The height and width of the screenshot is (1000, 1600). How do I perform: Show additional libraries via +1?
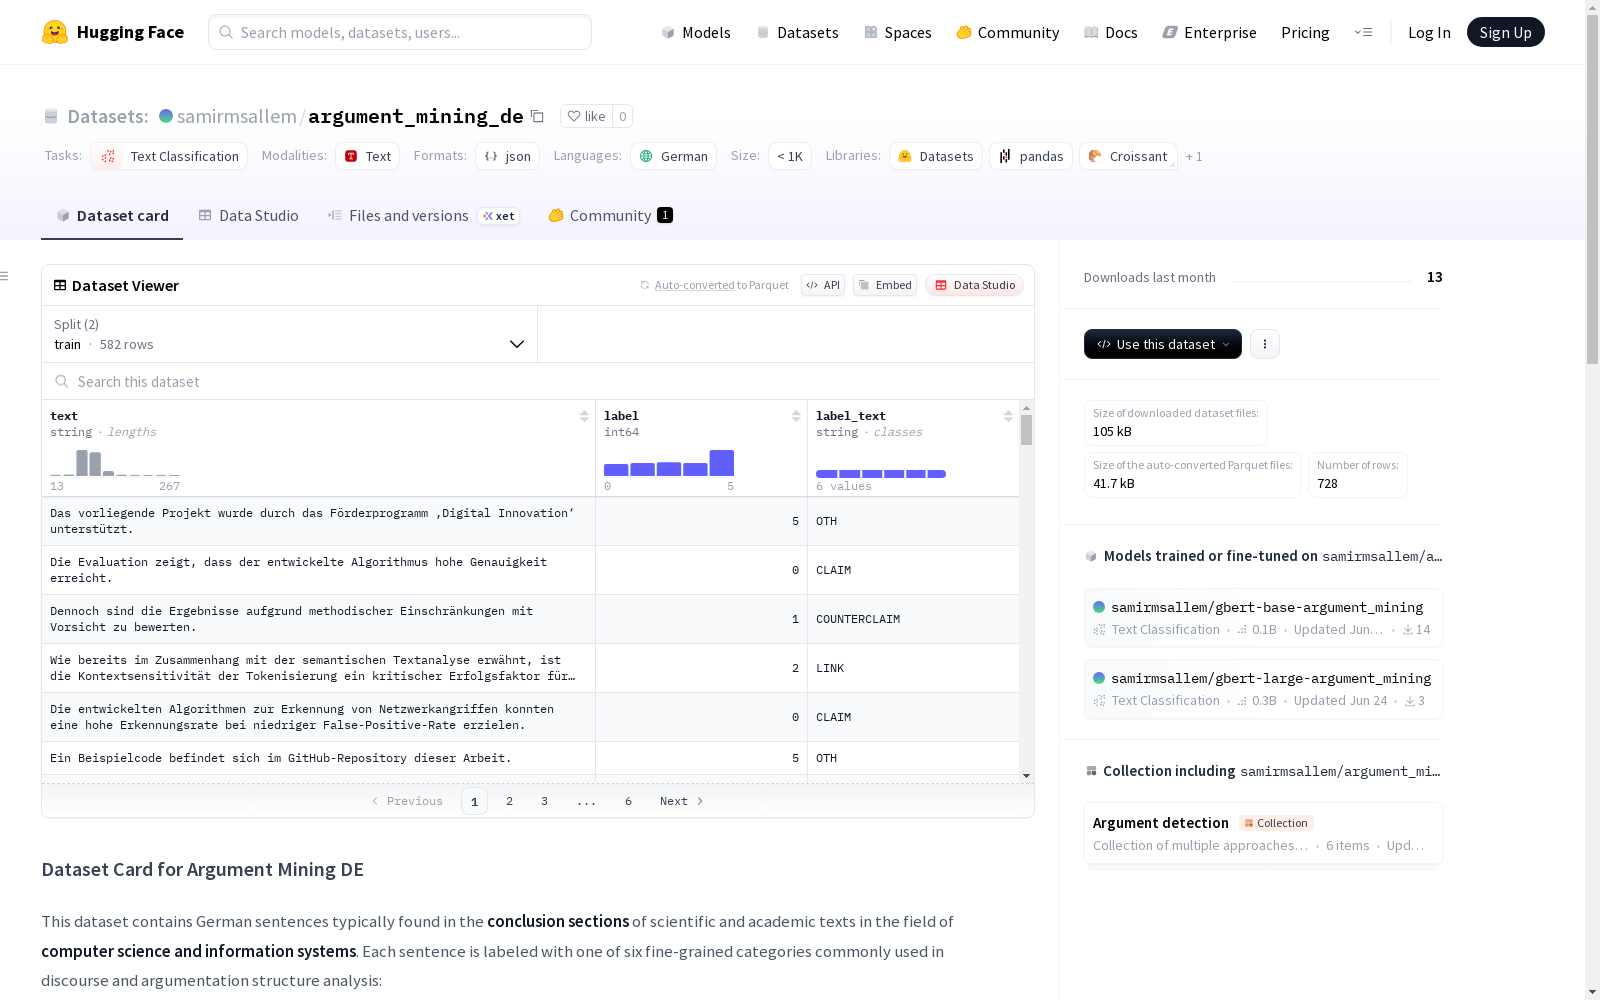[1194, 156]
